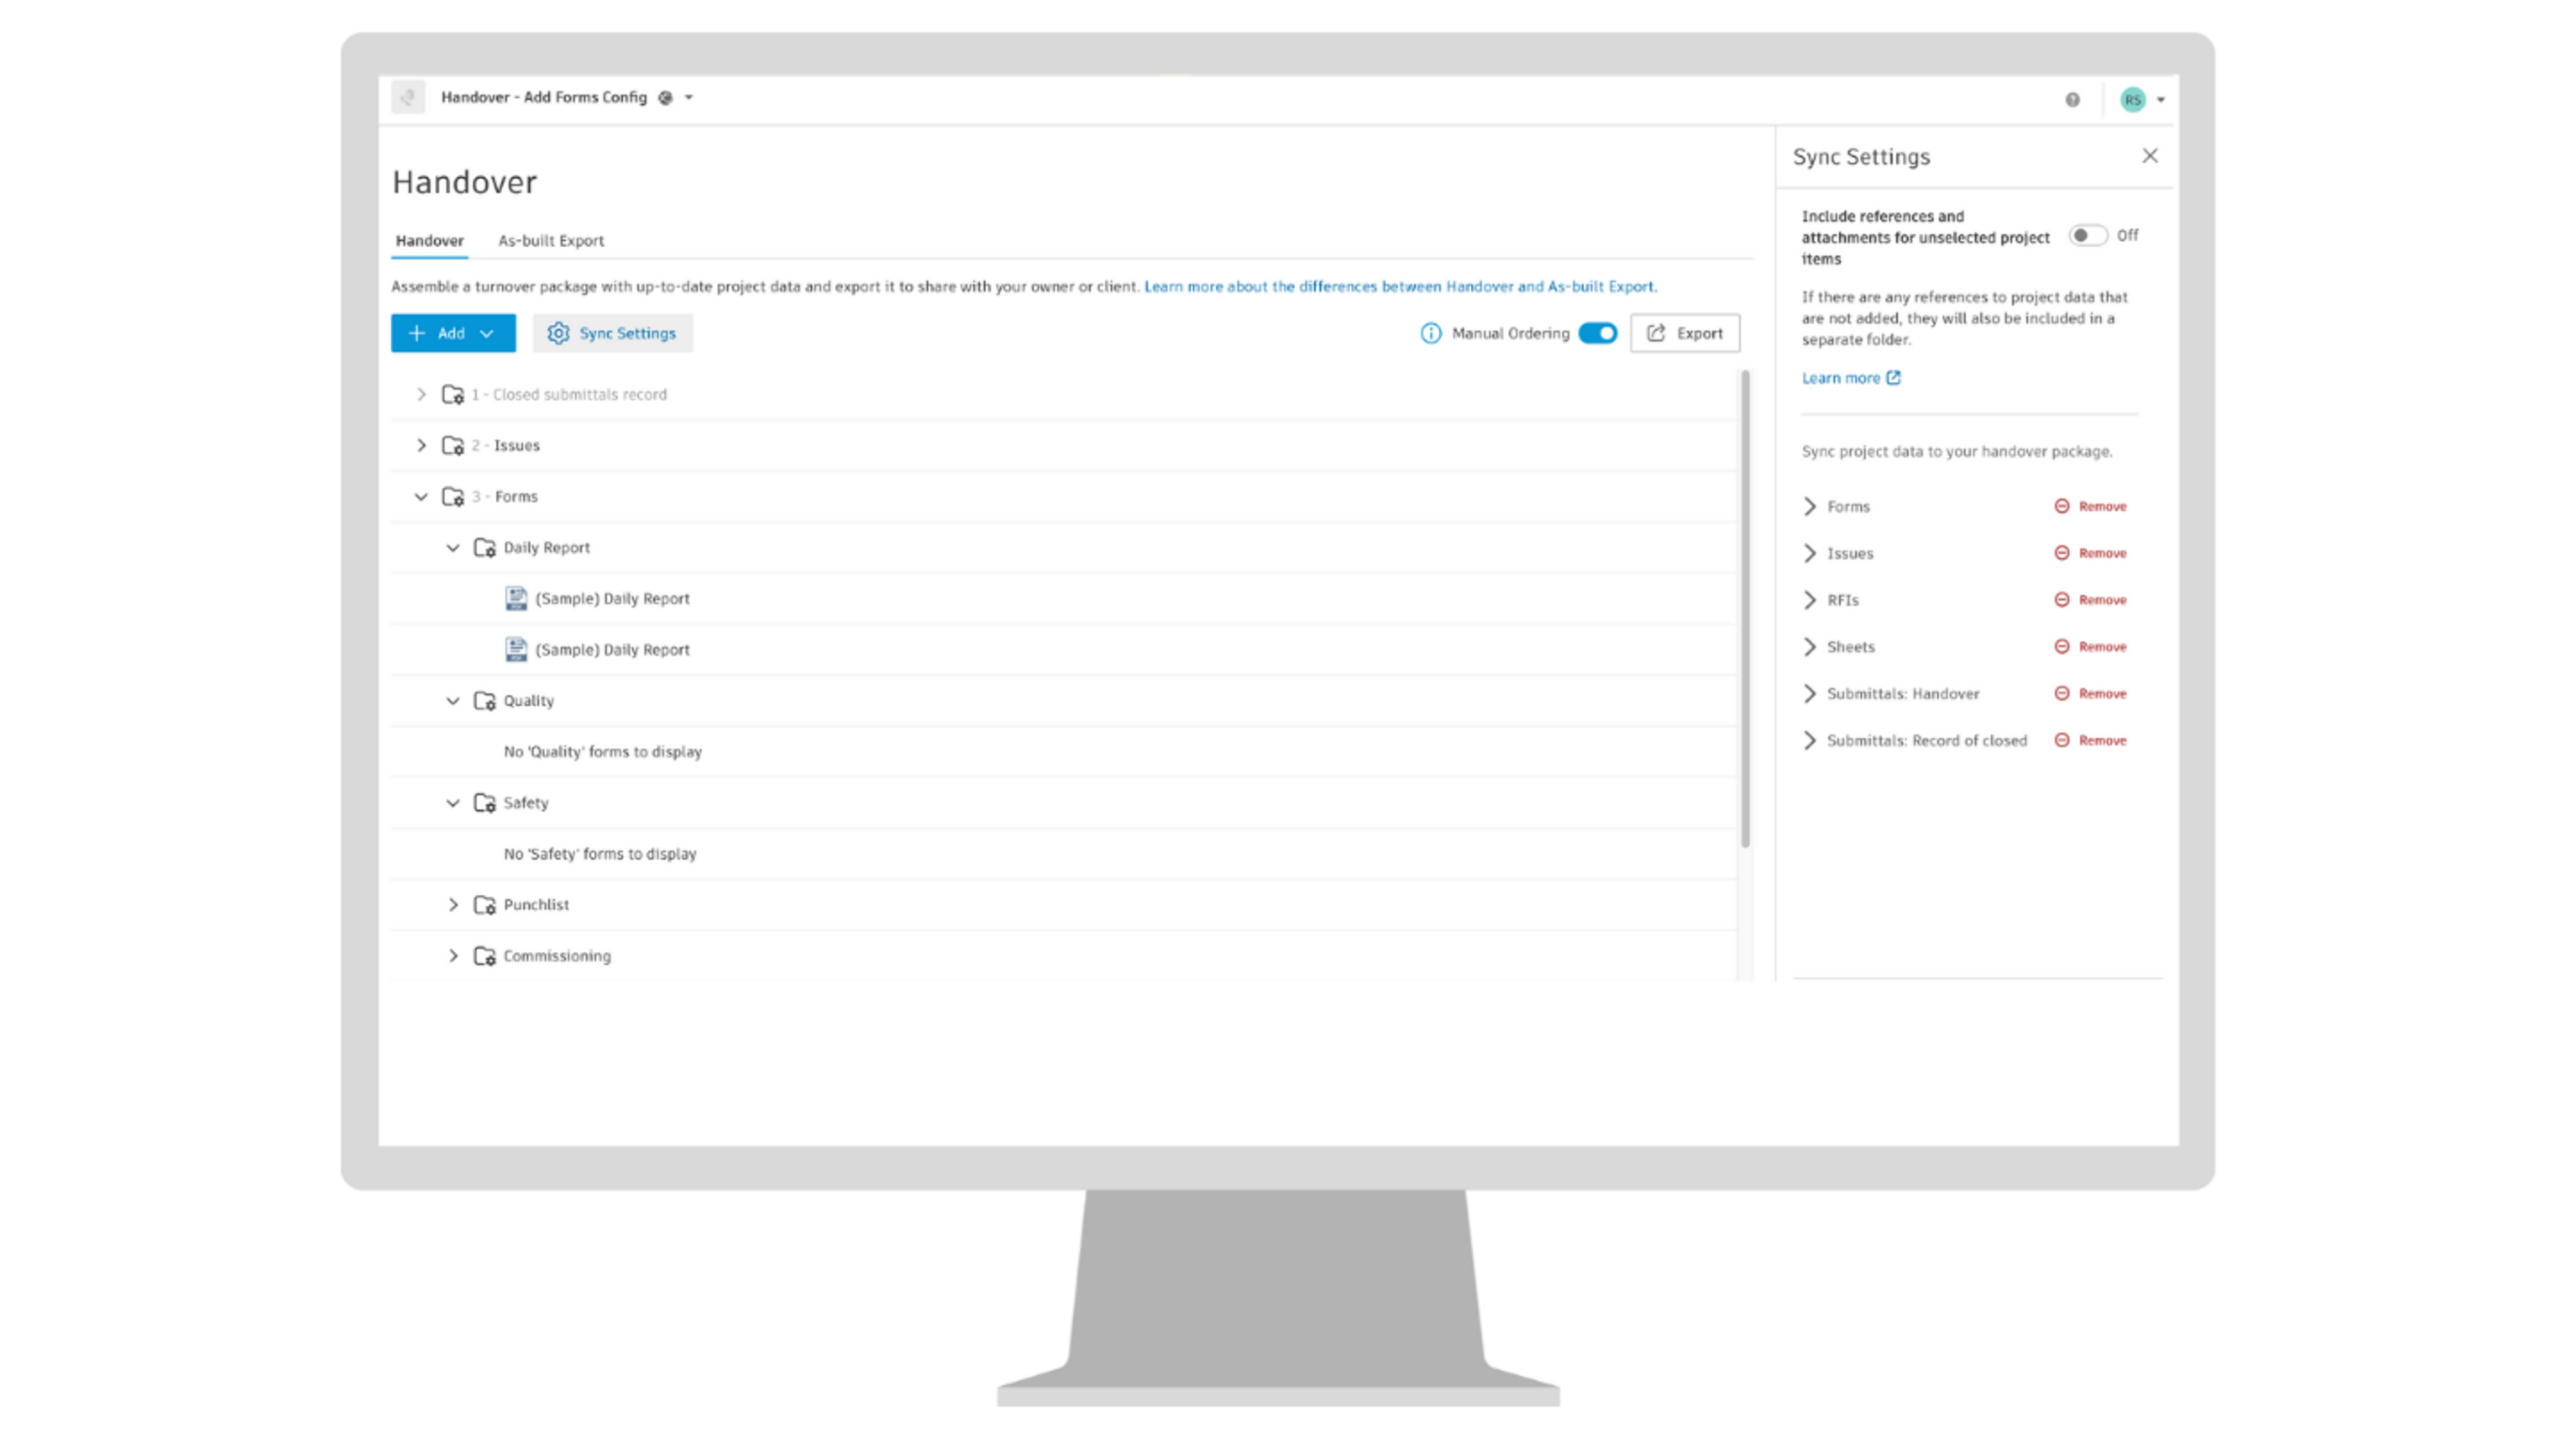Expand the 2 - Issues folder
2560x1440 pixels.
tap(421, 445)
